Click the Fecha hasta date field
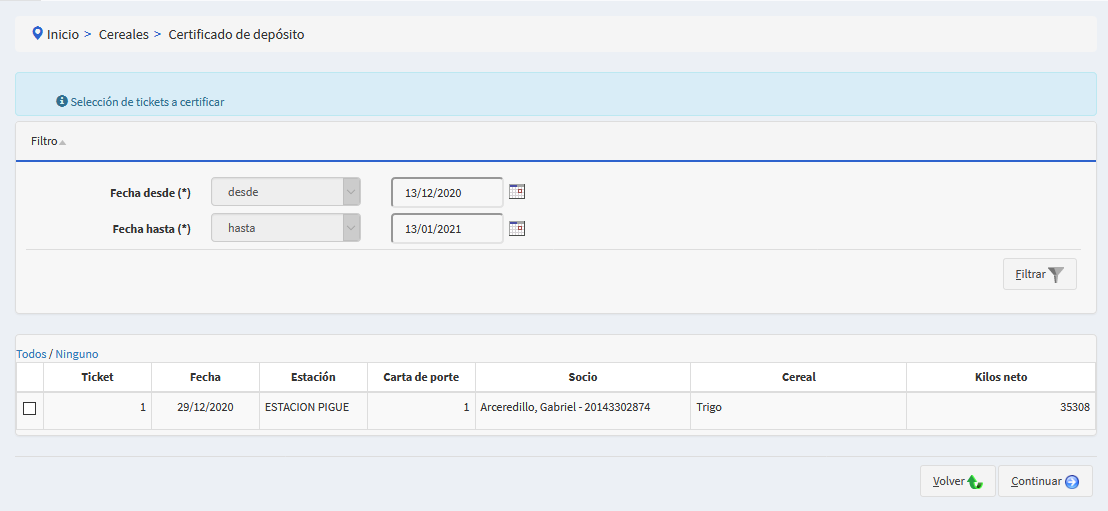The width and height of the screenshot is (1108, 511). pos(447,228)
